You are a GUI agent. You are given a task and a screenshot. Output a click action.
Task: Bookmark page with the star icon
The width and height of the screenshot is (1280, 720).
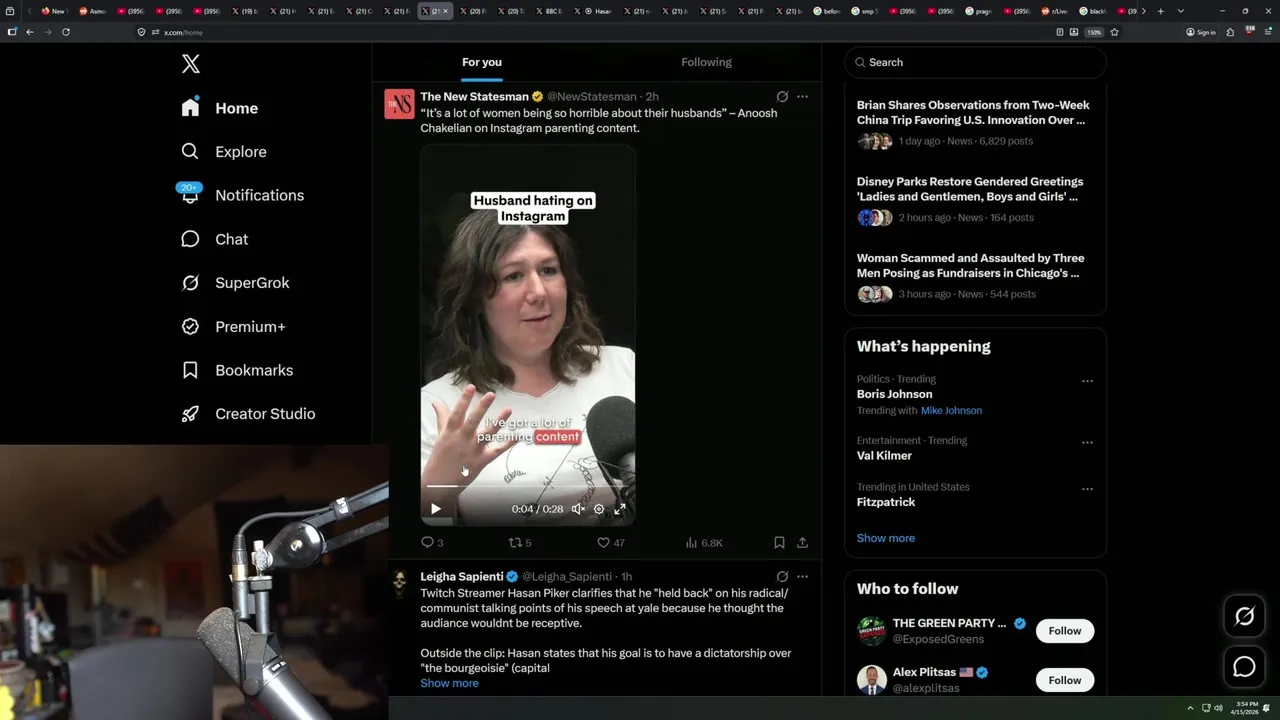[x=1114, y=32]
